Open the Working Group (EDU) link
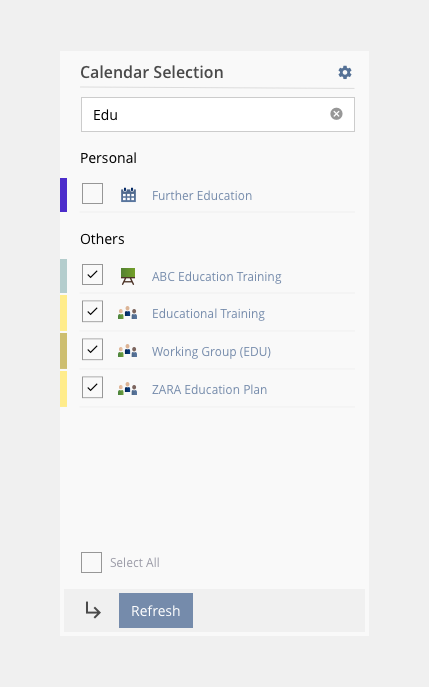 pos(211,352)
